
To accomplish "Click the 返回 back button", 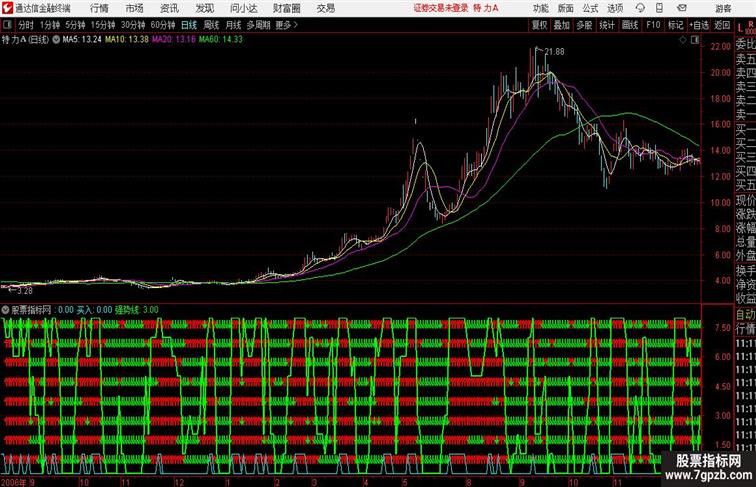I will click(722, 25).
